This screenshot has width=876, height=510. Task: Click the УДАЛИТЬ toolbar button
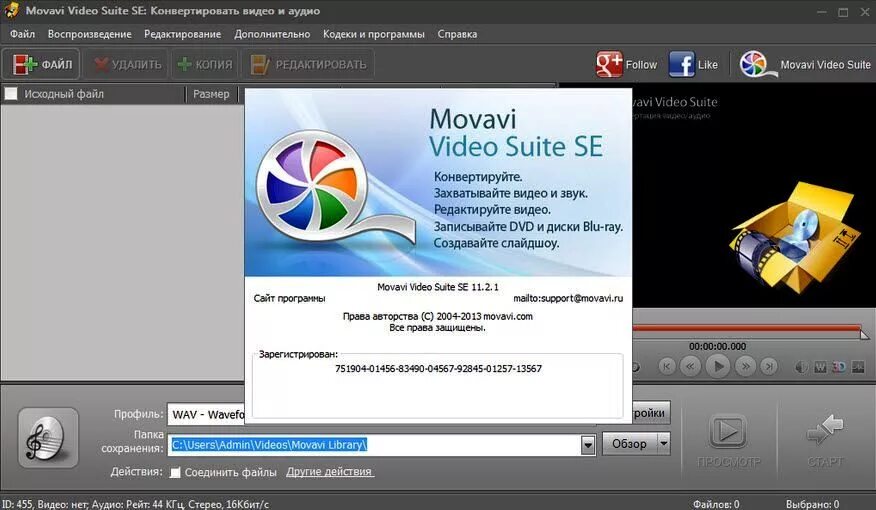127,64
